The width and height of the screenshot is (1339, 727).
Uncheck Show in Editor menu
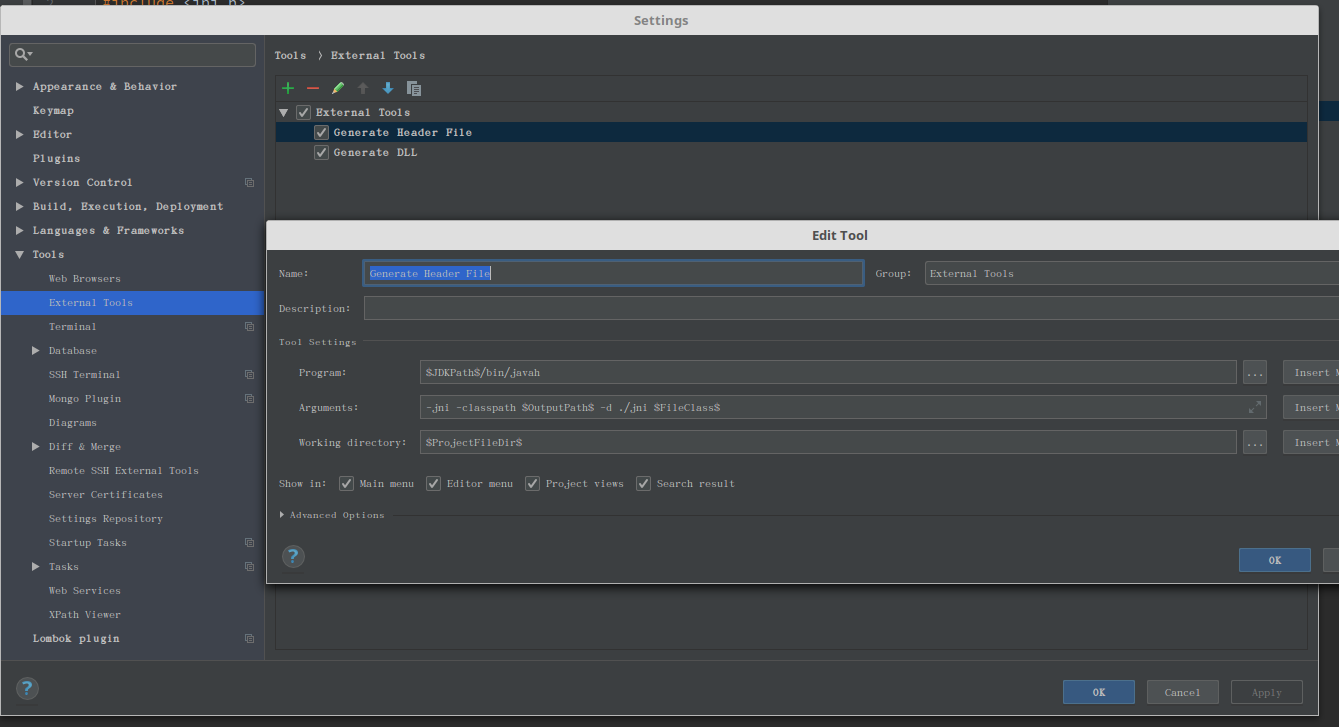pyautogui.click(x=433, y=483)
